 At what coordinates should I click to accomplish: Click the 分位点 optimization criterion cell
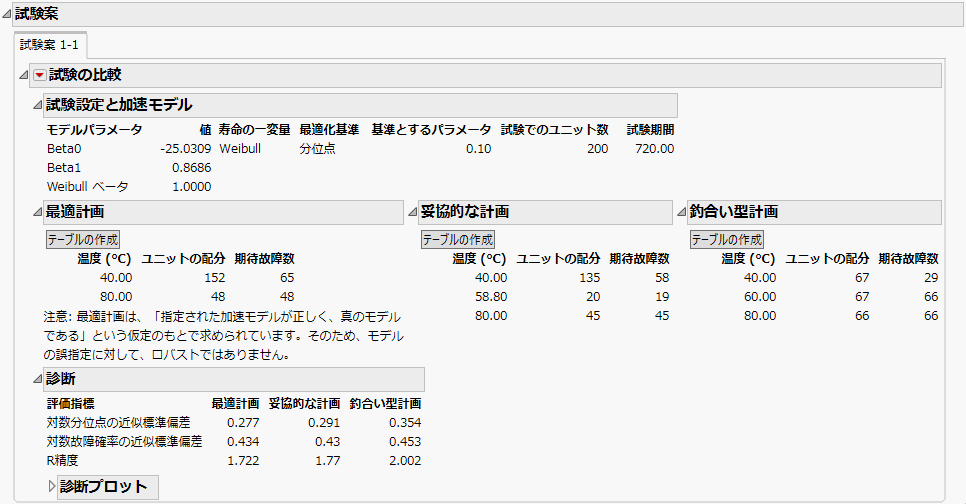point(317,149)
